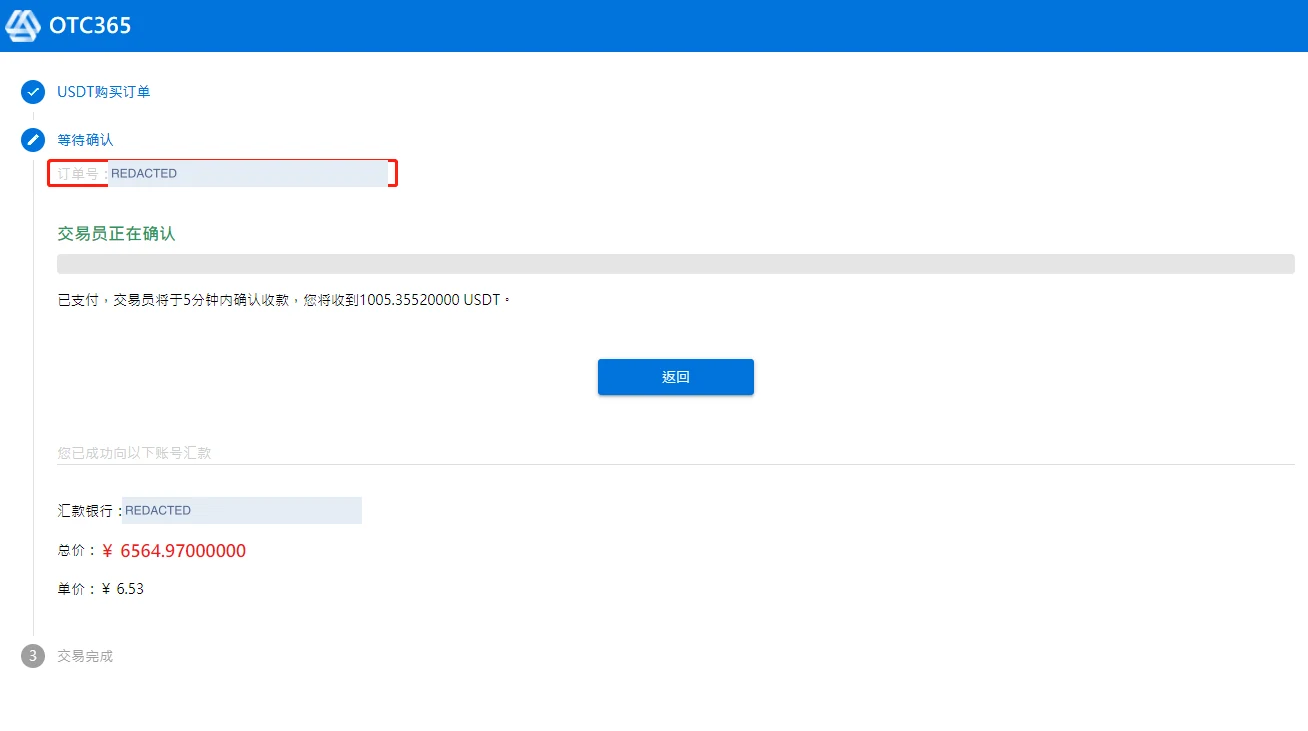Click the step 3 circle icon

pos(33,656)
